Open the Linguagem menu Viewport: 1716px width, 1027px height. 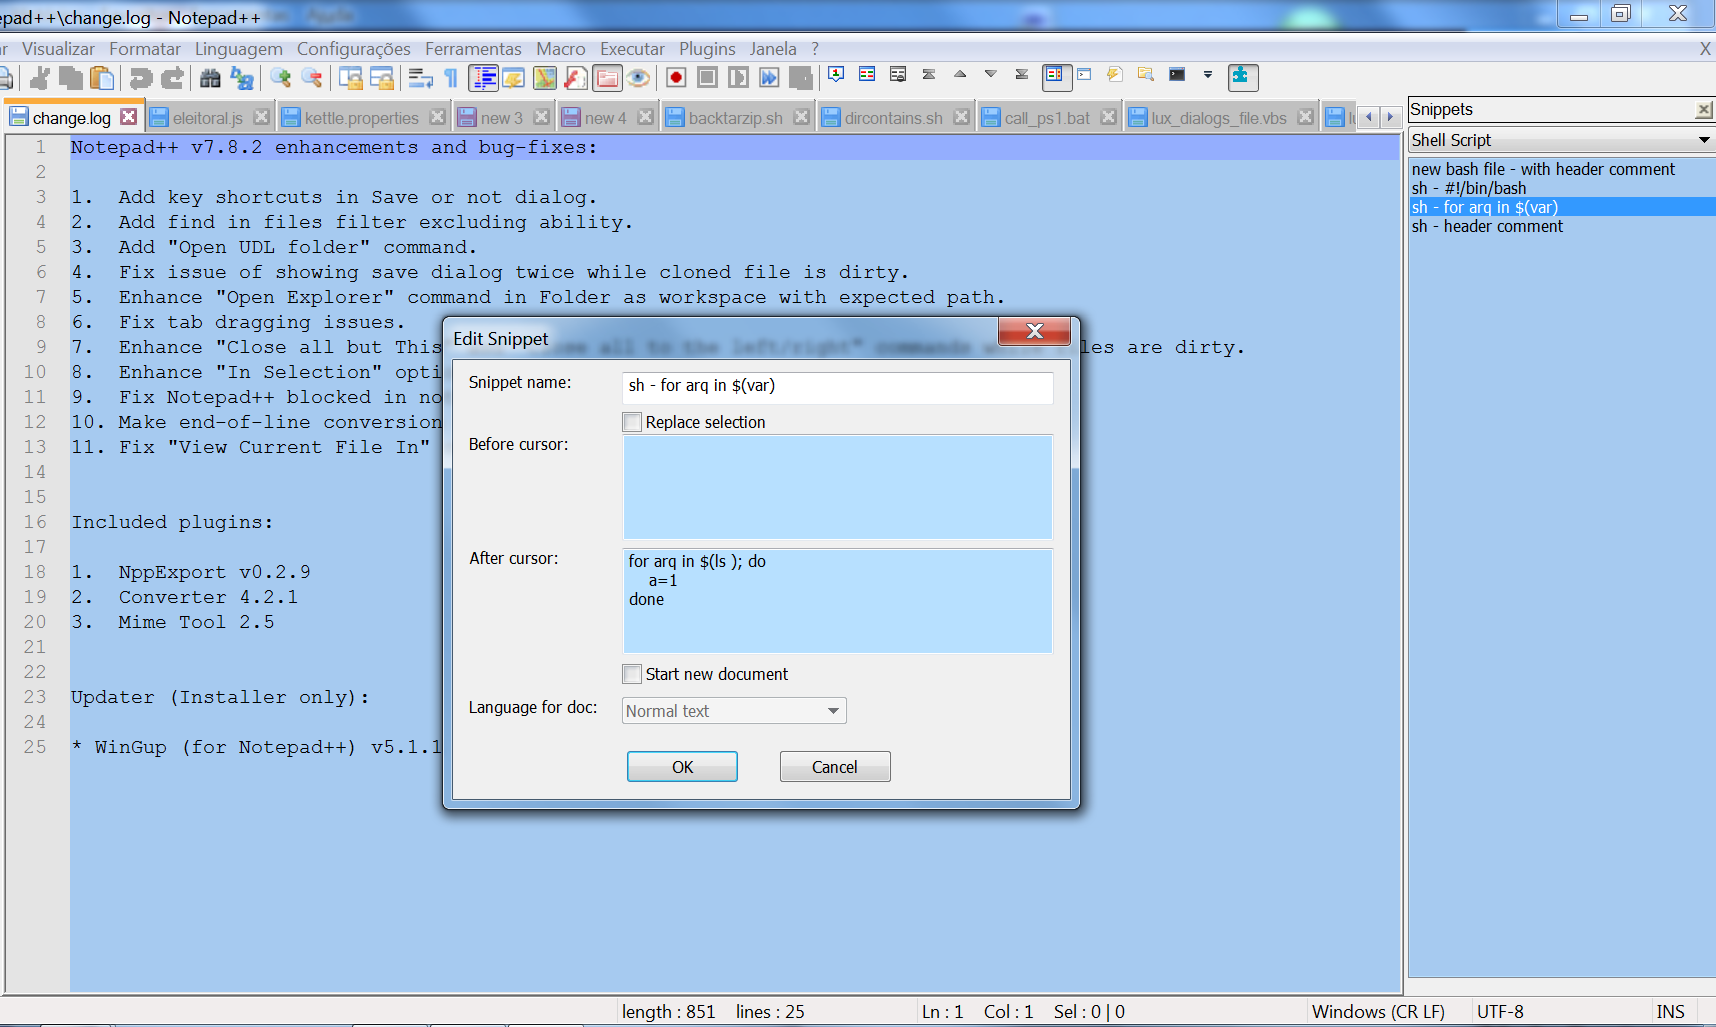(x=239, y=49)
